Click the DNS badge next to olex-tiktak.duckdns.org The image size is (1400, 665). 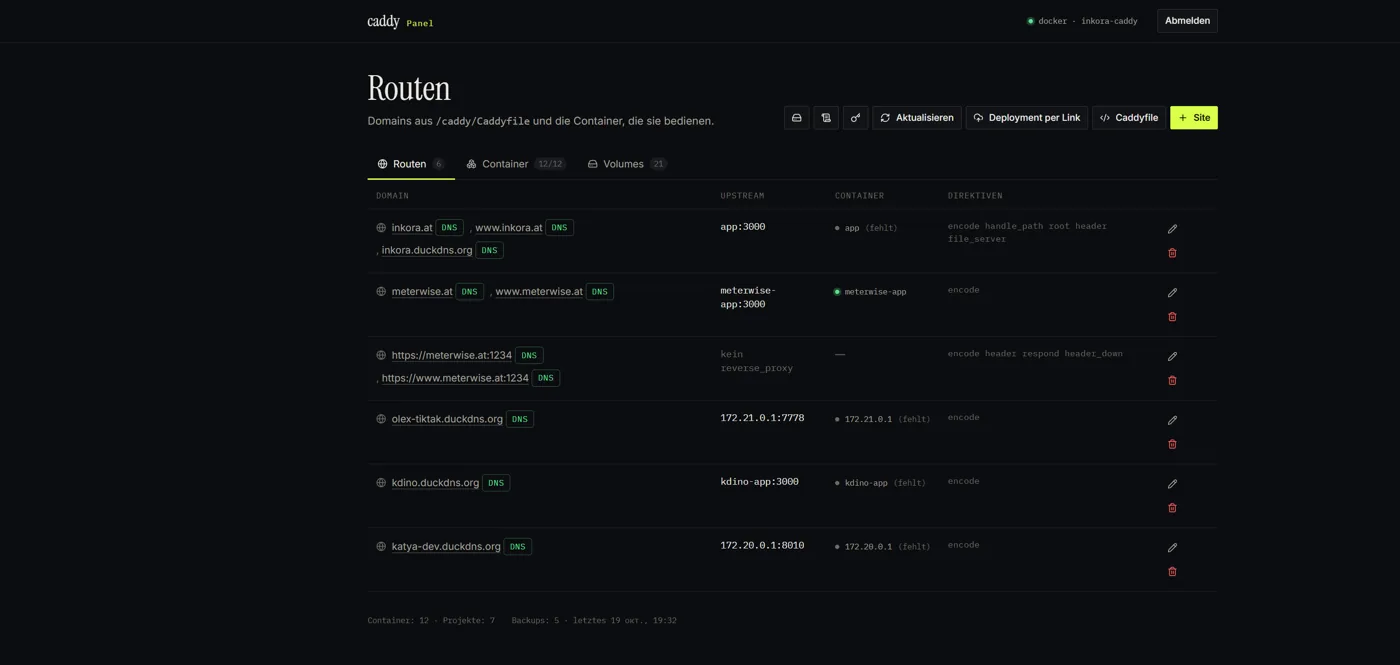(520, 419)
